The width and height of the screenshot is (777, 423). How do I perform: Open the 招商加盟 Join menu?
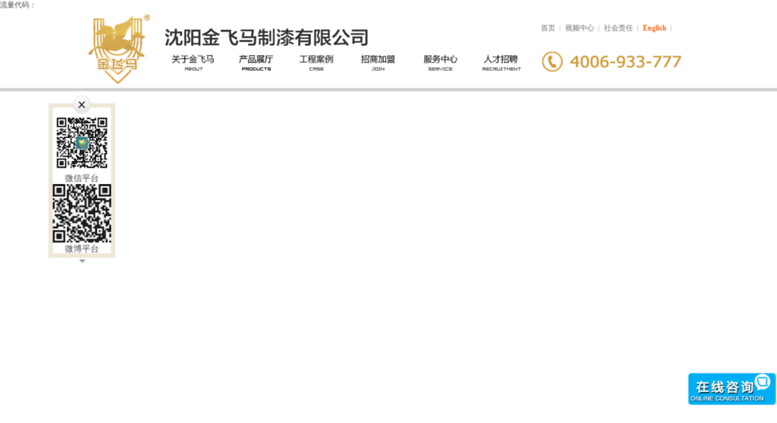(378, 62)
